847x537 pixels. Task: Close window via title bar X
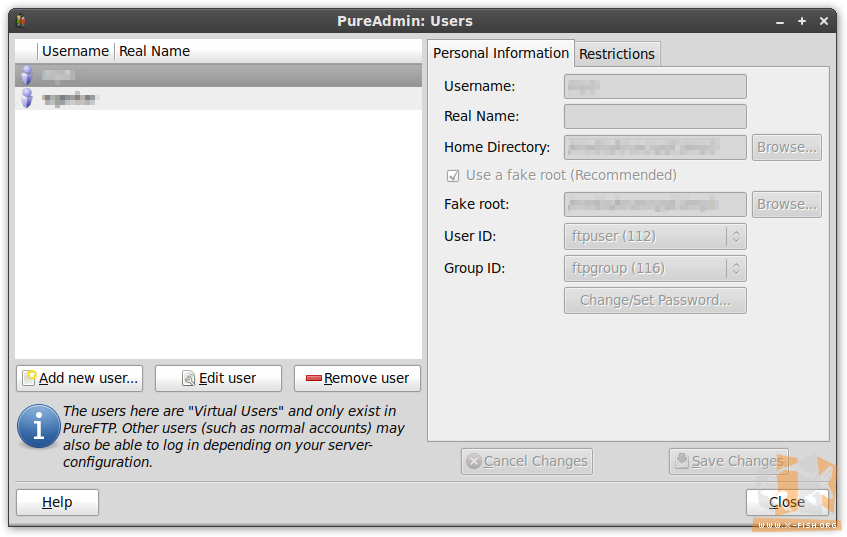pyautogui.click(x=824, y=21)
